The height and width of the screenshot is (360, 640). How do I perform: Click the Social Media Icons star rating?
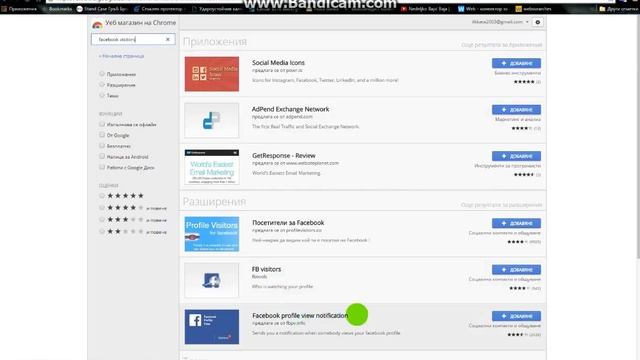pos(524,82)
